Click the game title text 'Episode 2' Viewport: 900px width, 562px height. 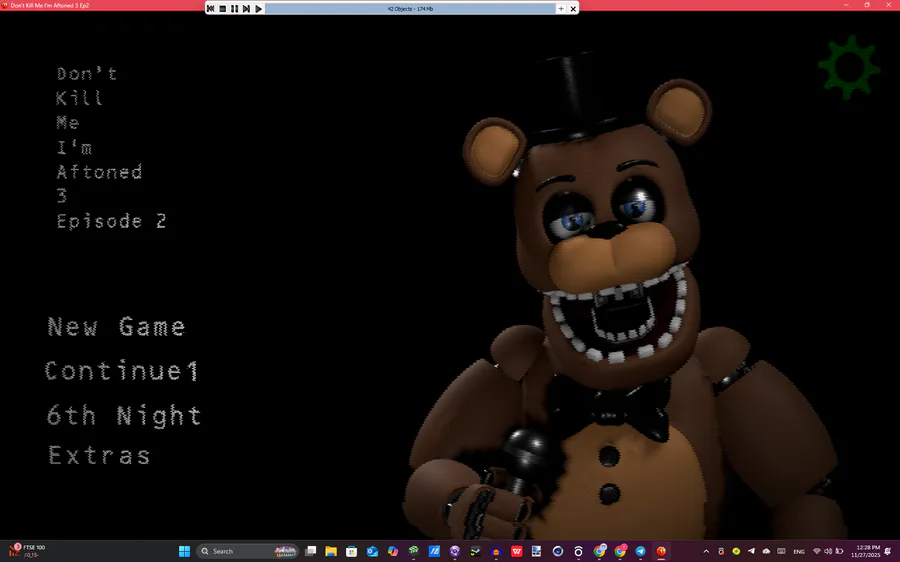[x=111, y=222]
